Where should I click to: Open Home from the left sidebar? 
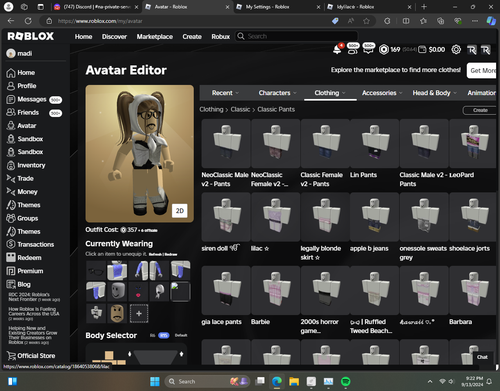(x=21, y=73)
